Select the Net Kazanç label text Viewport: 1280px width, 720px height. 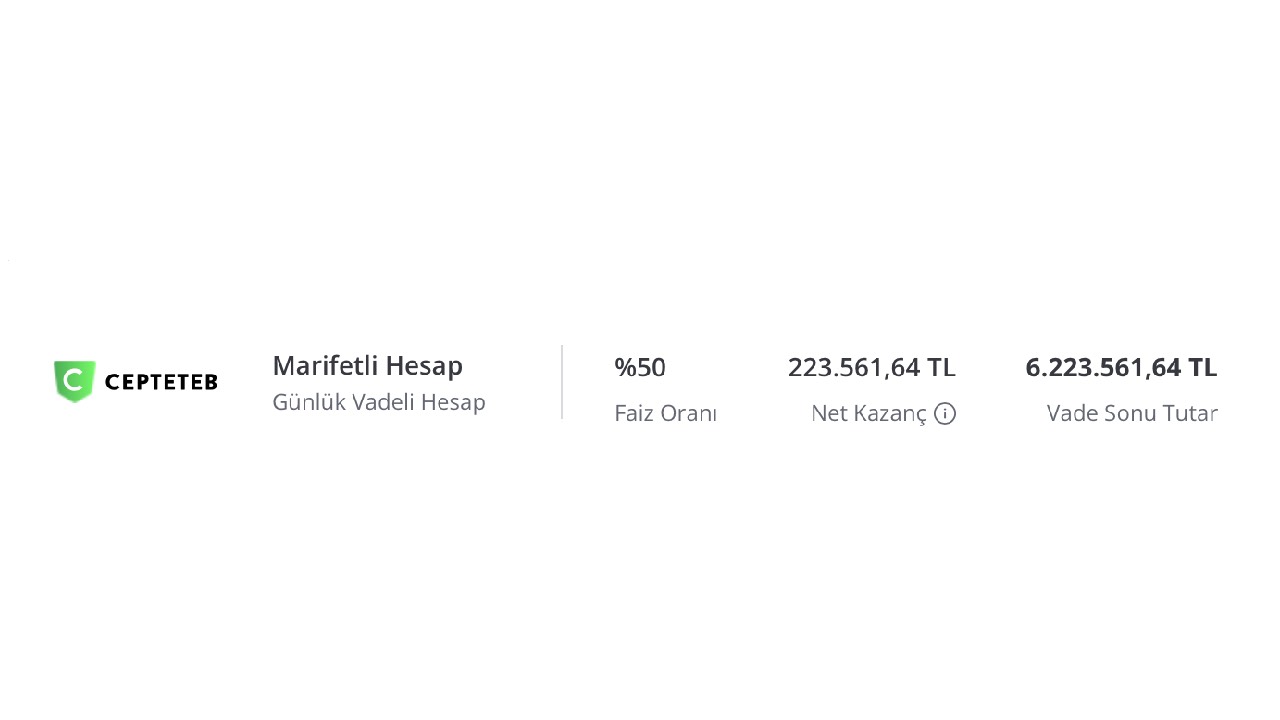click(869, 413)
